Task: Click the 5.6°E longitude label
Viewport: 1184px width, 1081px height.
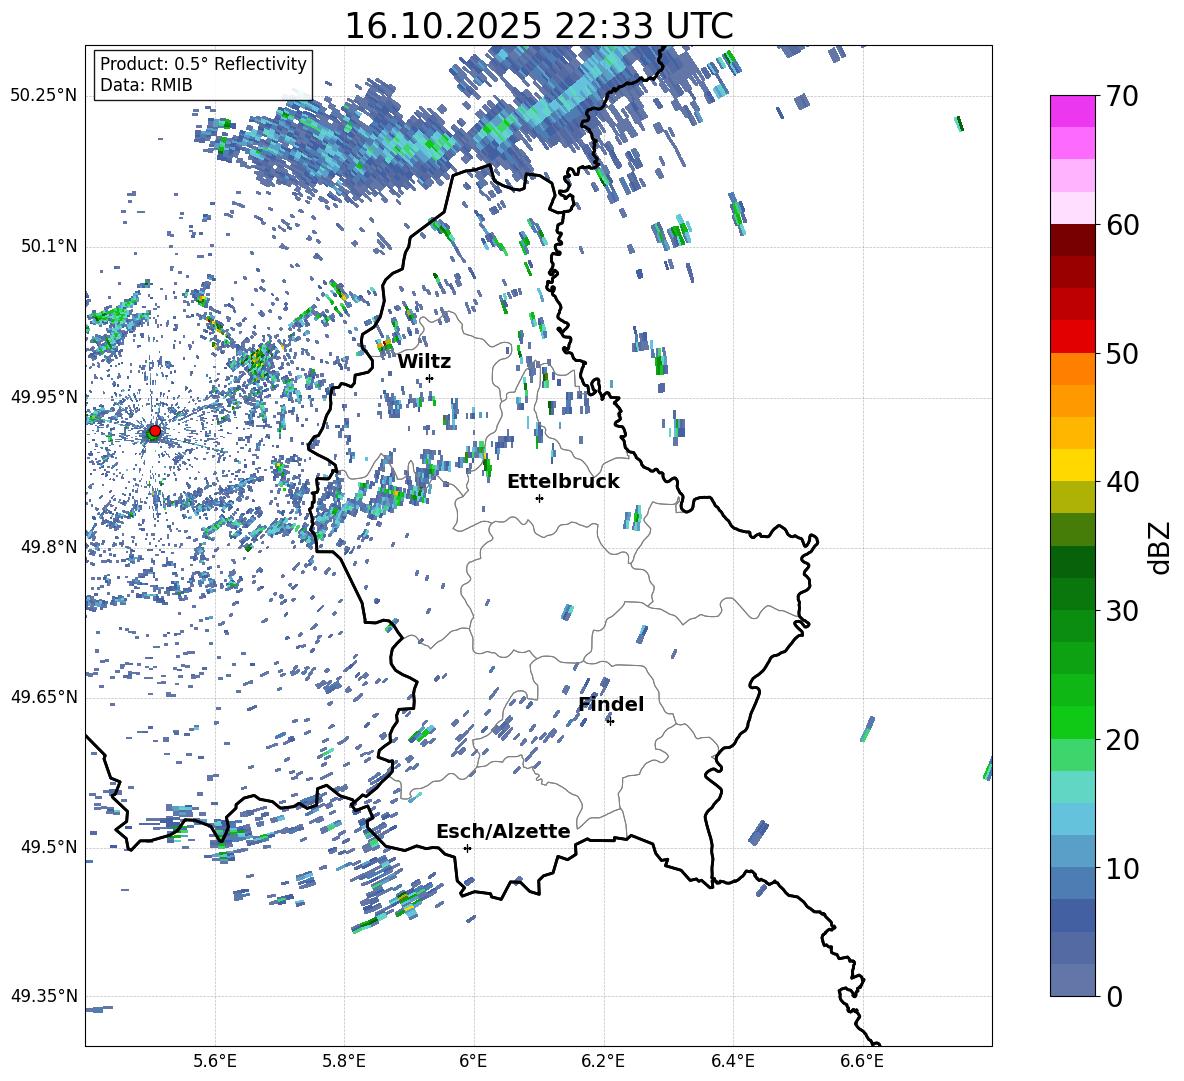Action: point(215,1061)
